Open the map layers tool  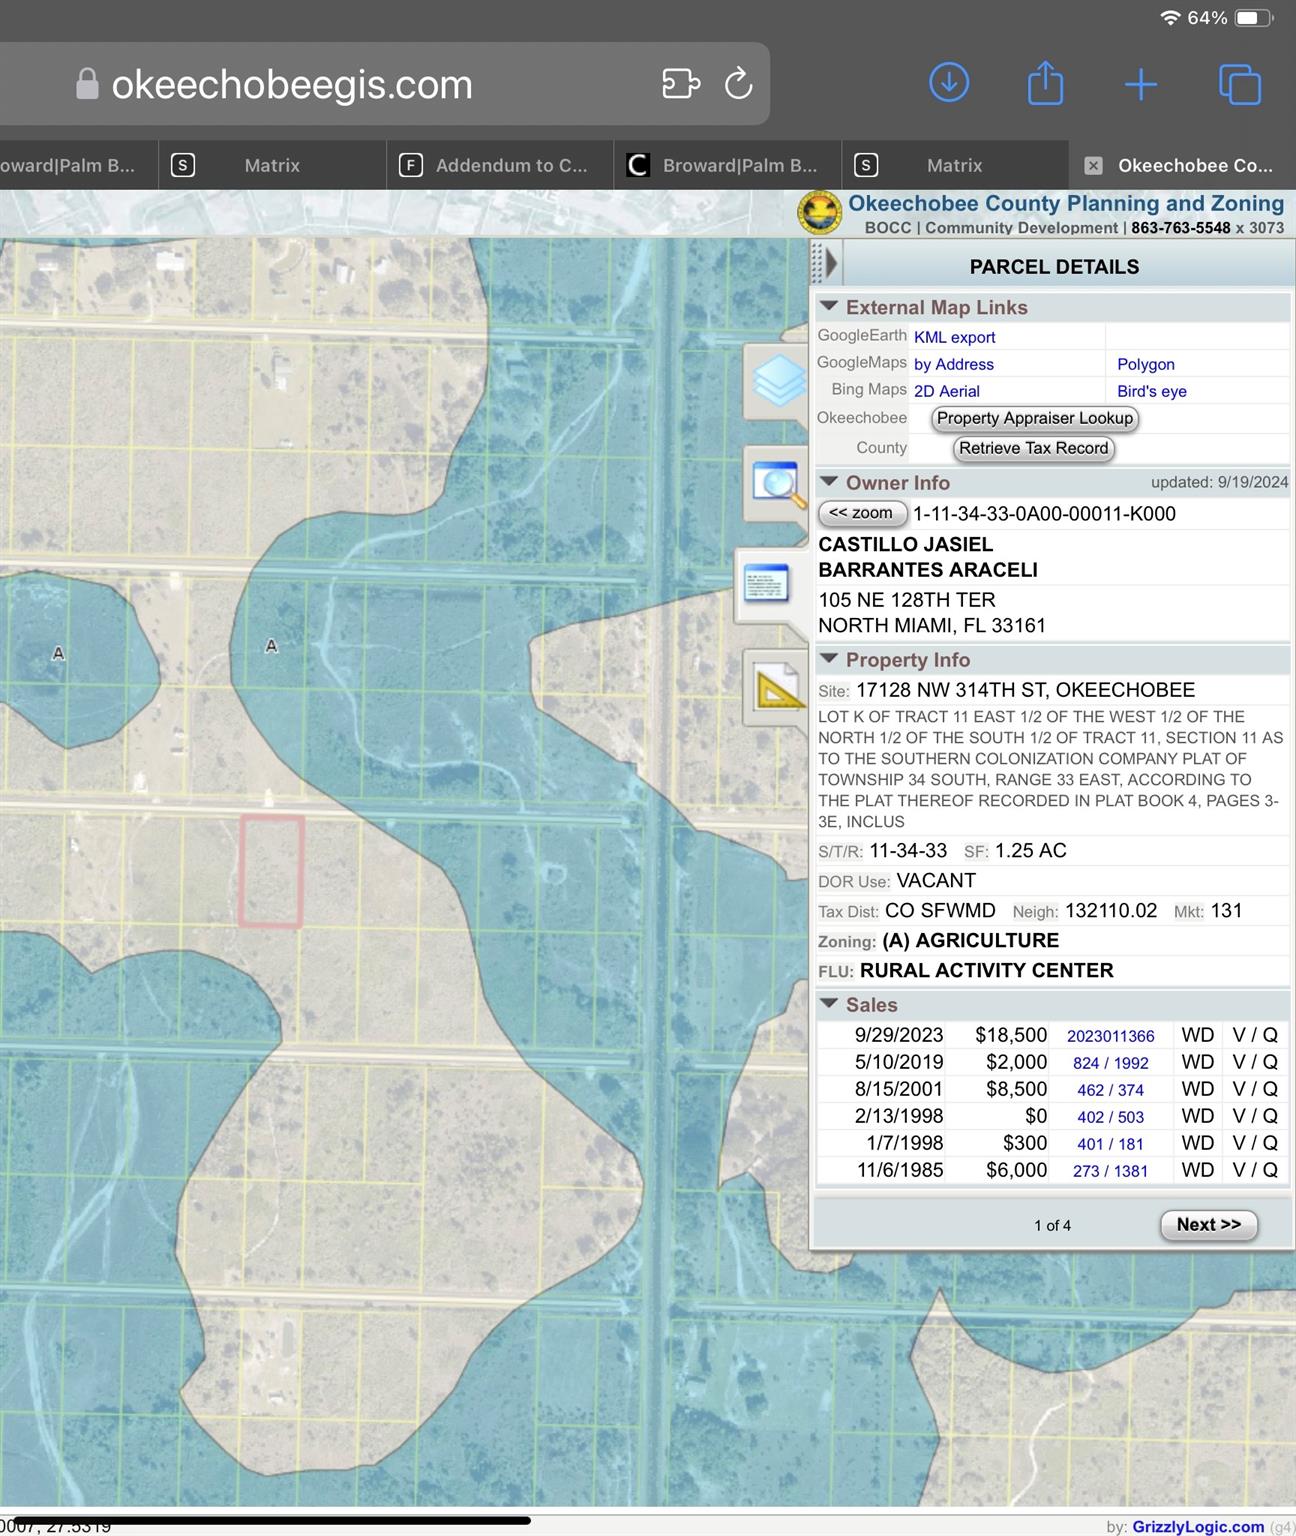pos(778,382)
